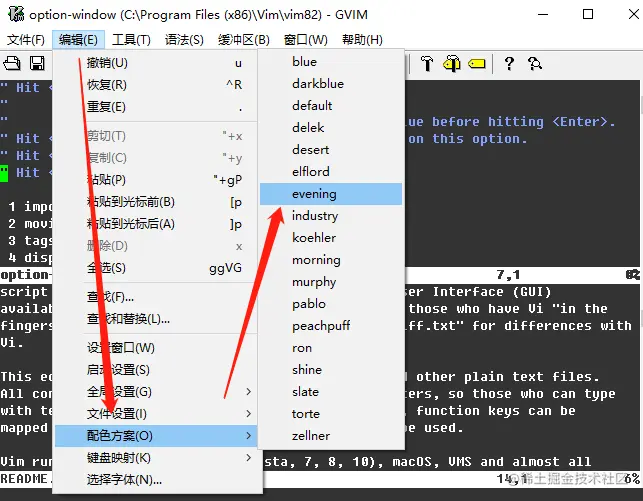This screenshot has height=501, width=643.
Task: Expand the 文件设置(I) submenu
Action: point(156,414)
